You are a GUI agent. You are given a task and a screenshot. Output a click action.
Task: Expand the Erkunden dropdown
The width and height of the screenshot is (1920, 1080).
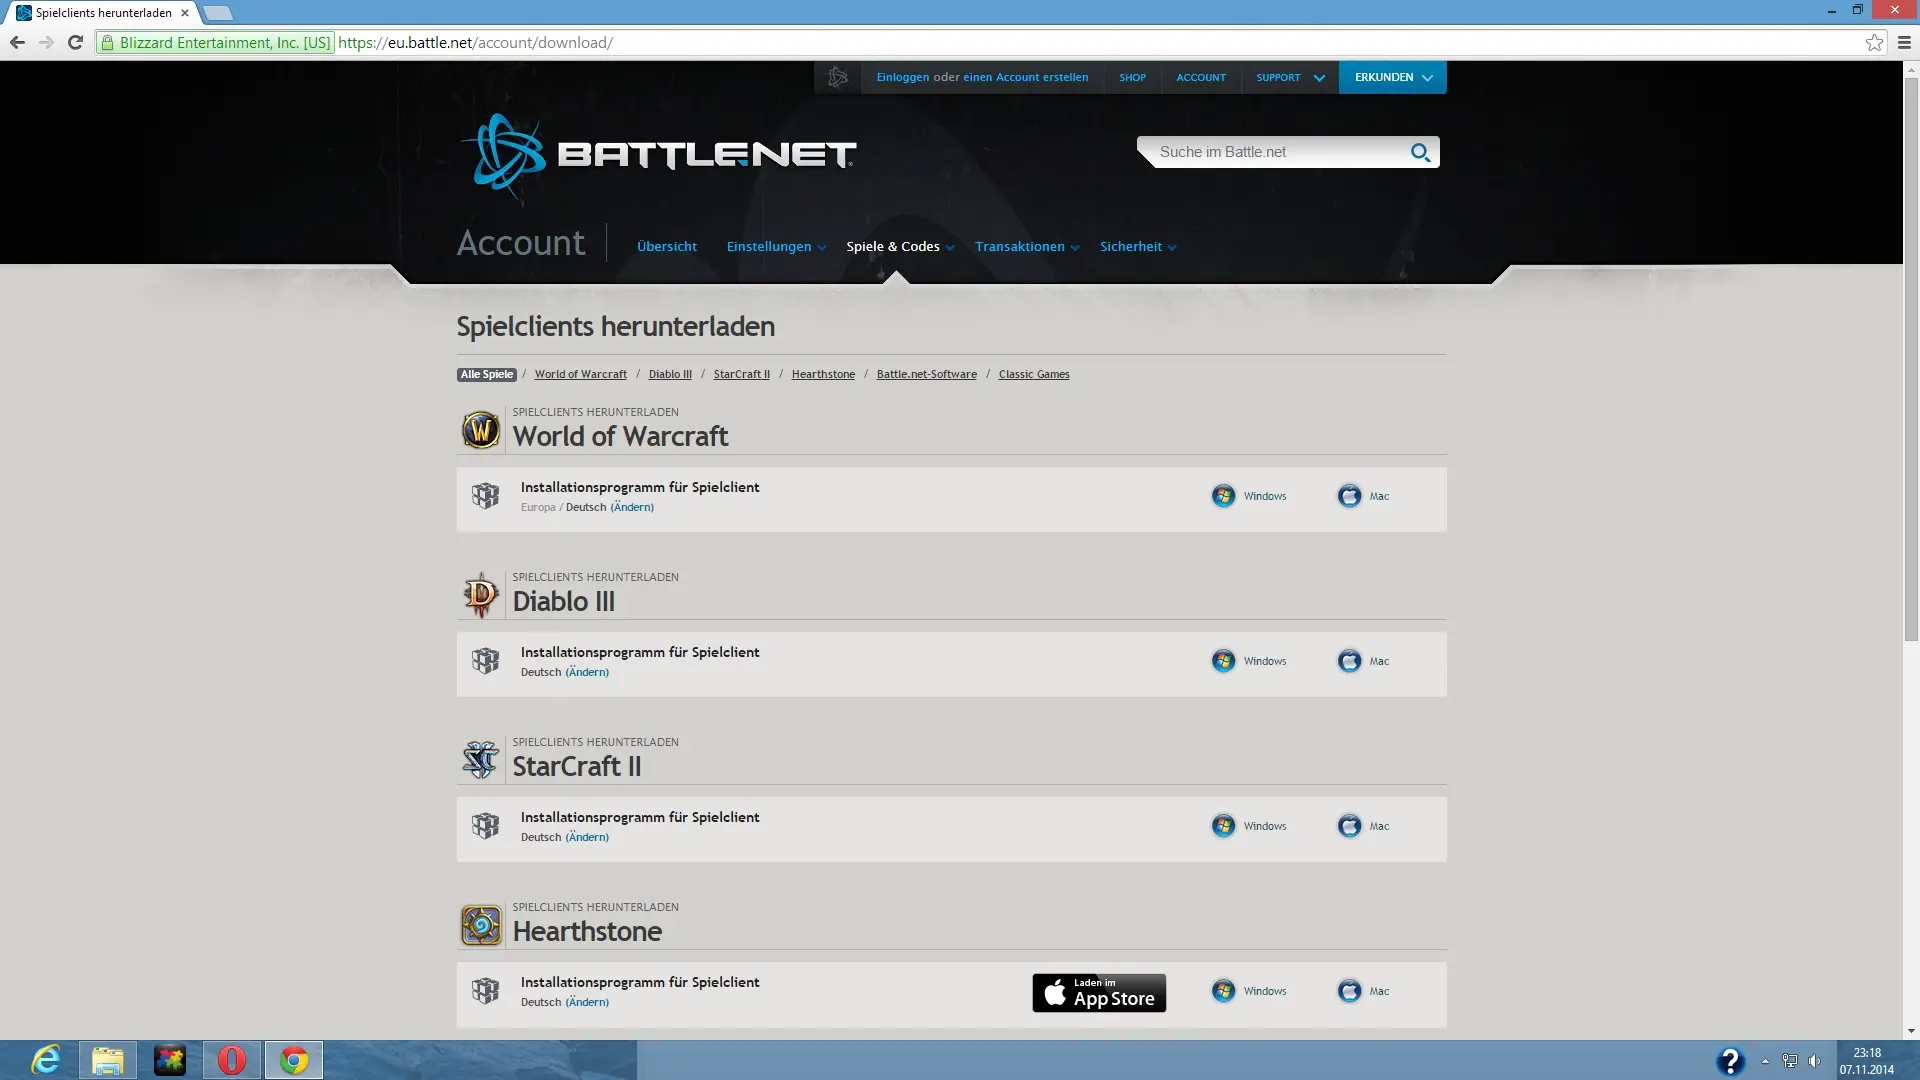[1393, 77]
